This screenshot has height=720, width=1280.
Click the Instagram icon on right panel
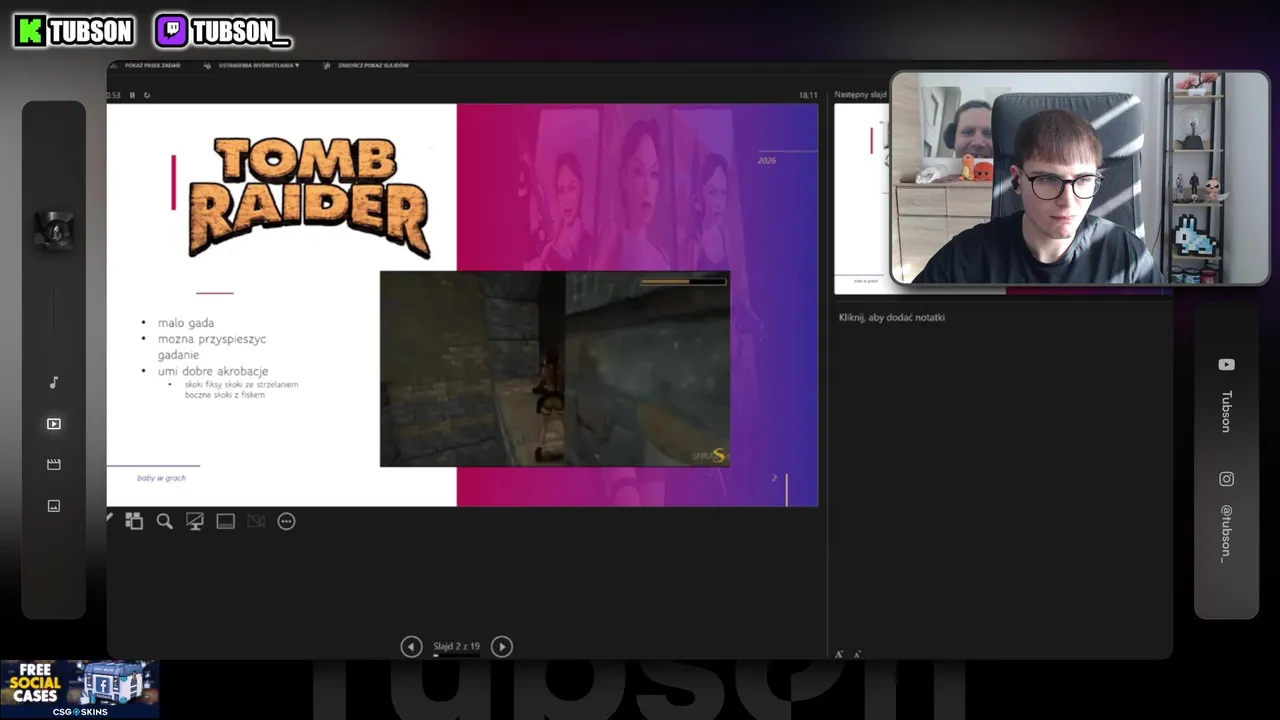tap(1226, 479)
